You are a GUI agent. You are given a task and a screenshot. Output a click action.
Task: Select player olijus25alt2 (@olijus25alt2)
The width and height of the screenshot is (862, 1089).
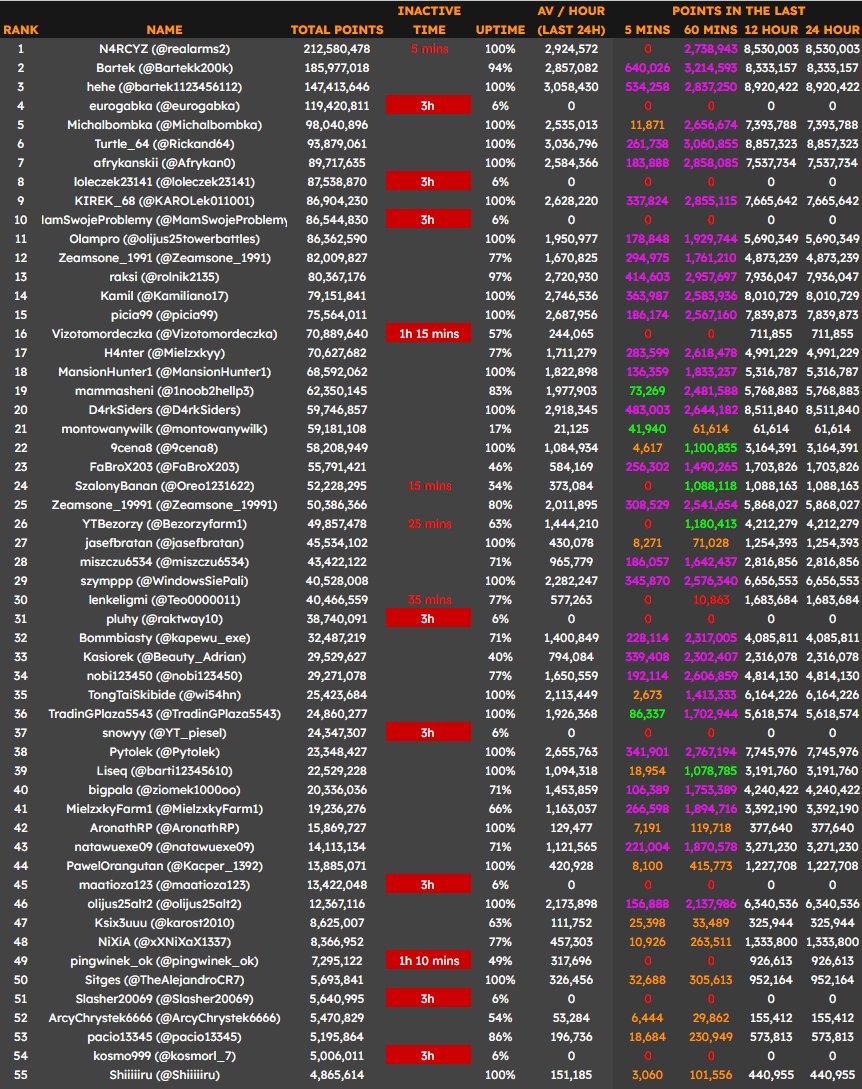pos(165,904)
